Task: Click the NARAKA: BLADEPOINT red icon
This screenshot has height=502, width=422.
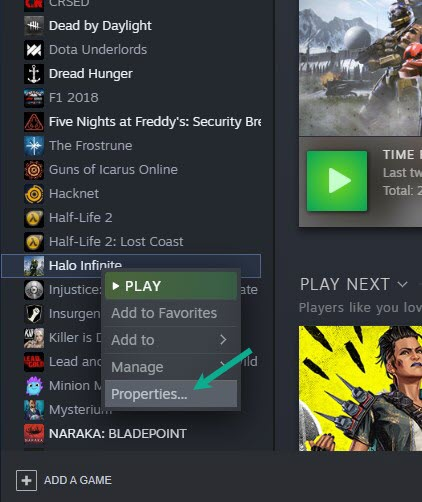Action: pyautogui.click(x=34, y=434)
